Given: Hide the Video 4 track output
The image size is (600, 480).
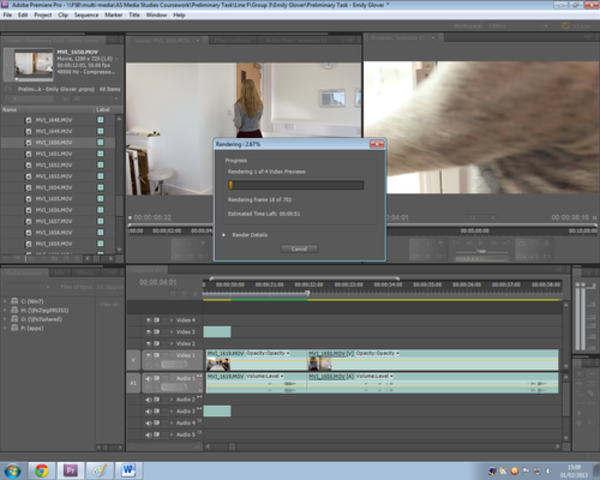Looking at the screenshot, I should 148,320.
